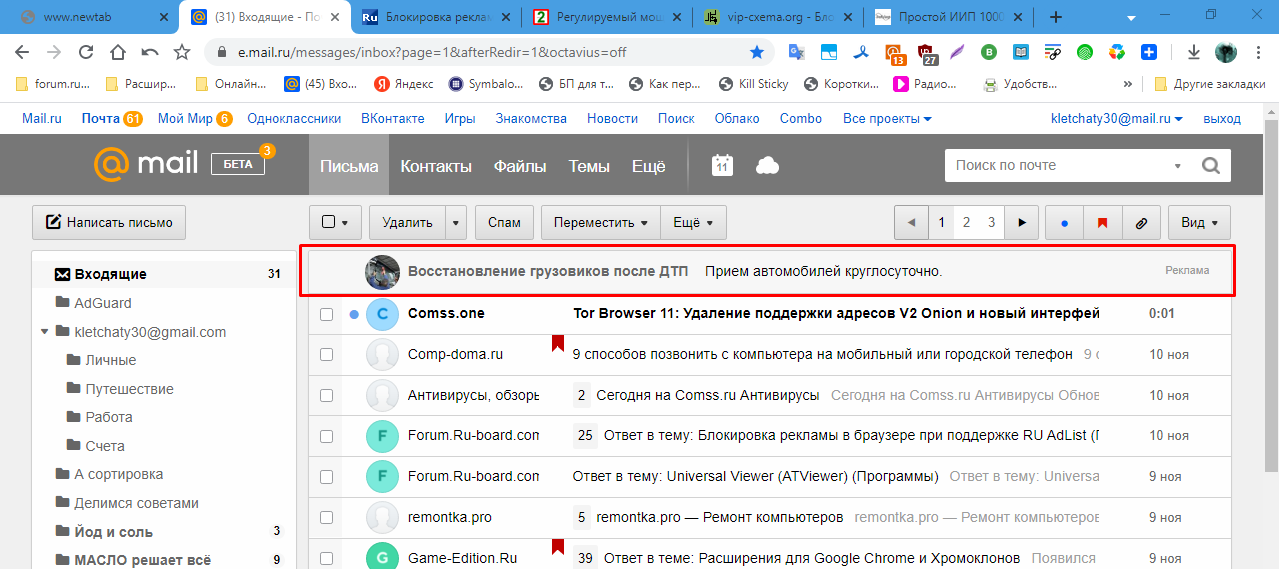Mark Comss.one message unread dot
The image size is (1279, 569).
[x=354, y=314]
